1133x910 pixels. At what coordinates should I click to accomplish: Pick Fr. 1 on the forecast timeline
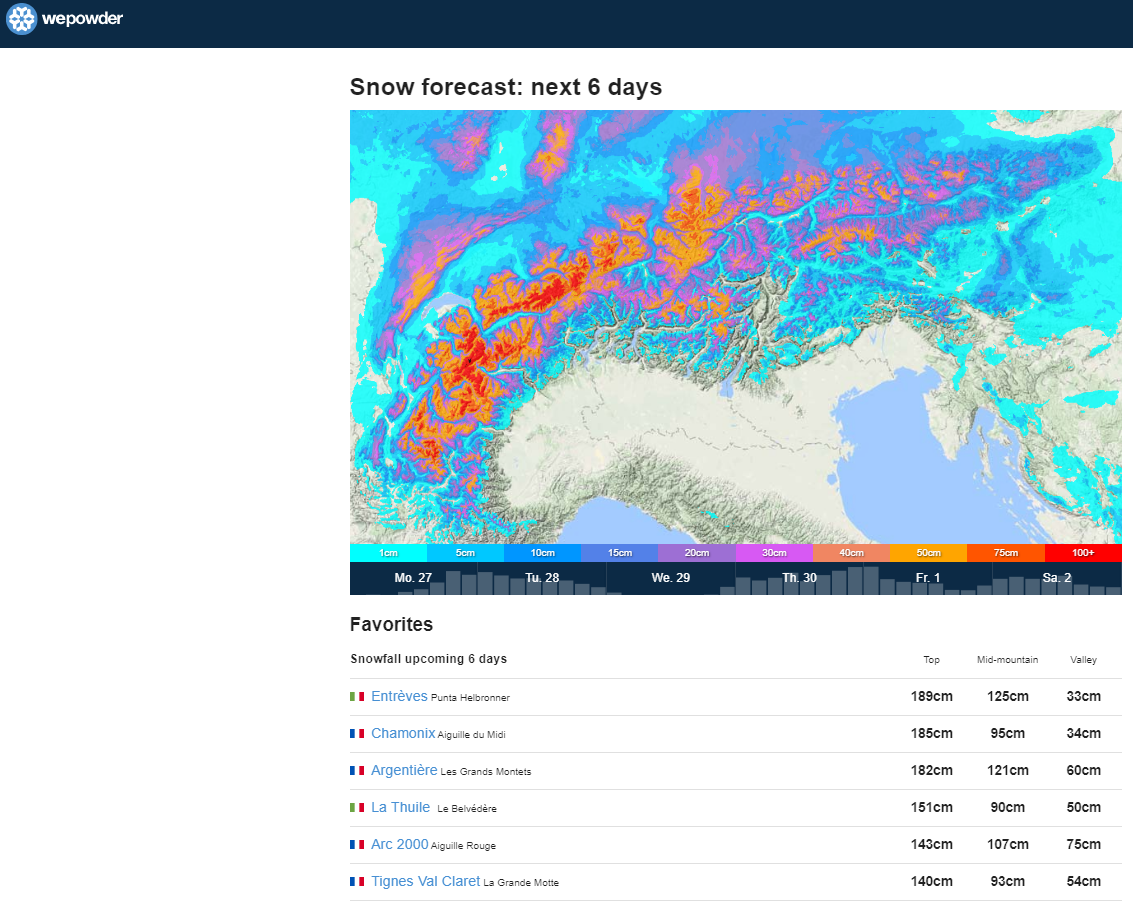coord(928,578)
